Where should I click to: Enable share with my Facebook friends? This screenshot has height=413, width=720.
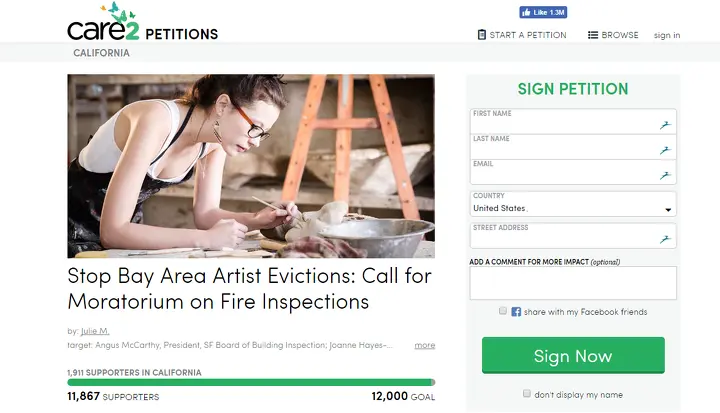coord(503,311)
